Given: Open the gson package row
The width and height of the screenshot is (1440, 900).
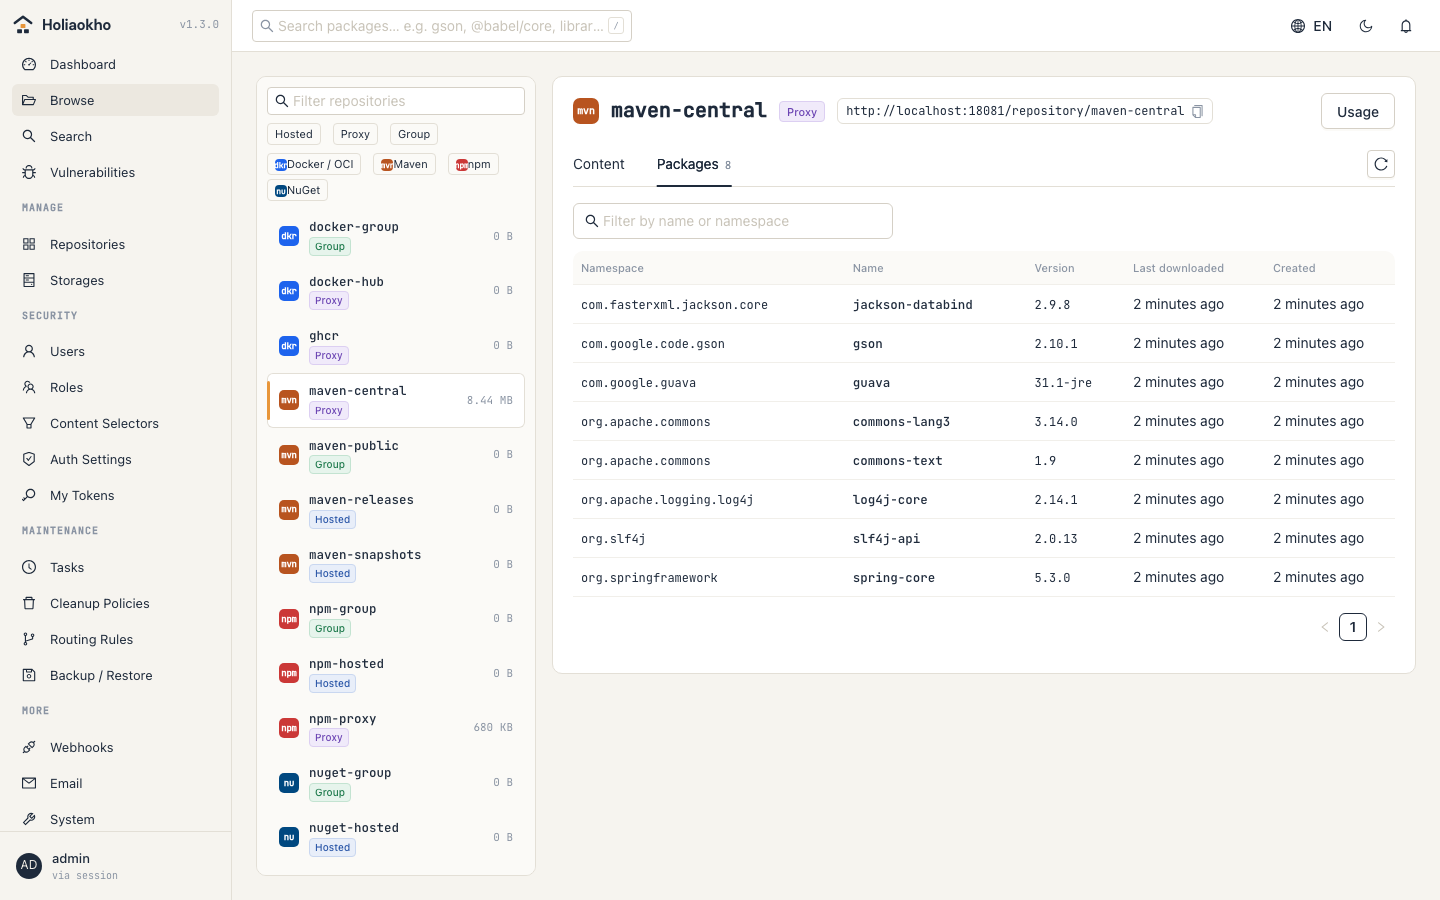Looking at the screenshot, I should tap(984, 343).
